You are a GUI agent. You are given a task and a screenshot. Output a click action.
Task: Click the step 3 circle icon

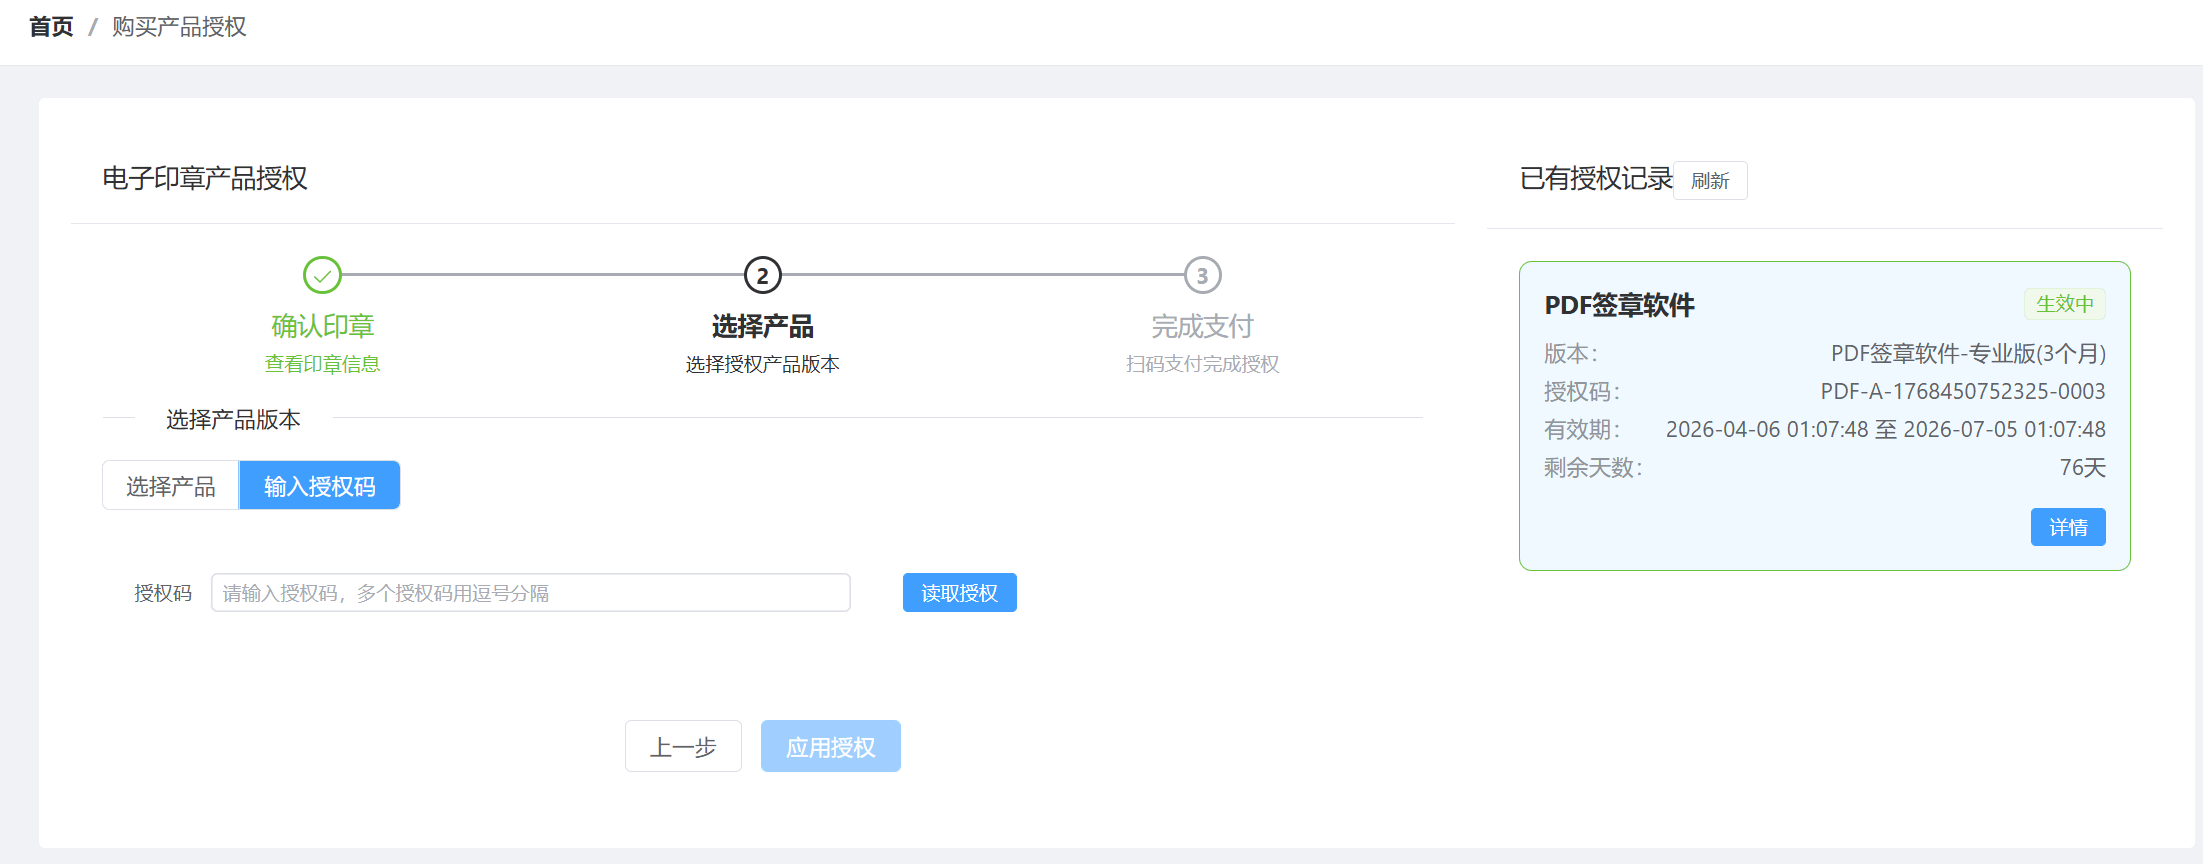[x=1202, y=275]
